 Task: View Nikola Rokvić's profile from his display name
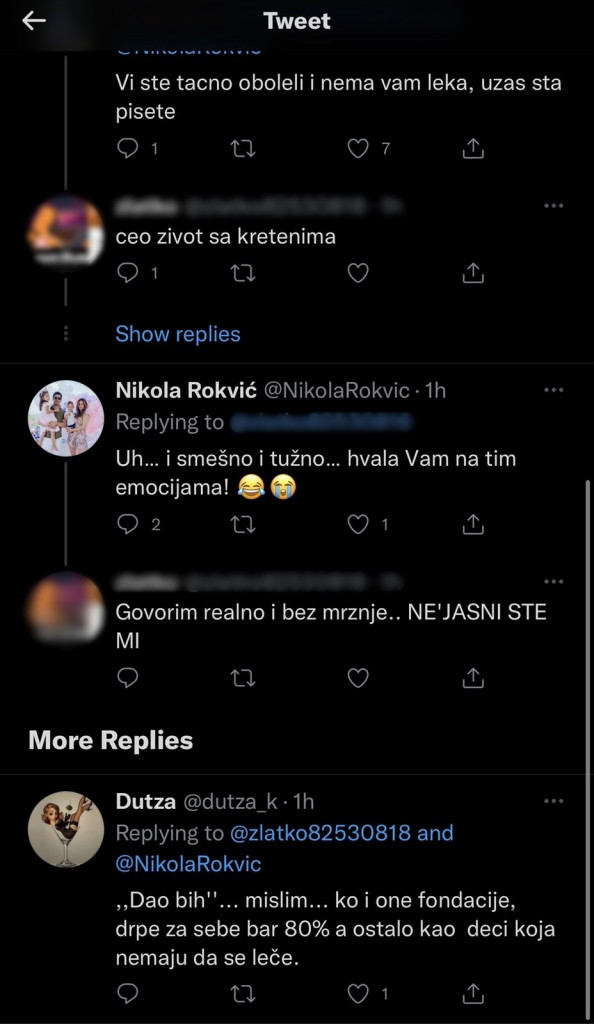(x=186, y=389)
